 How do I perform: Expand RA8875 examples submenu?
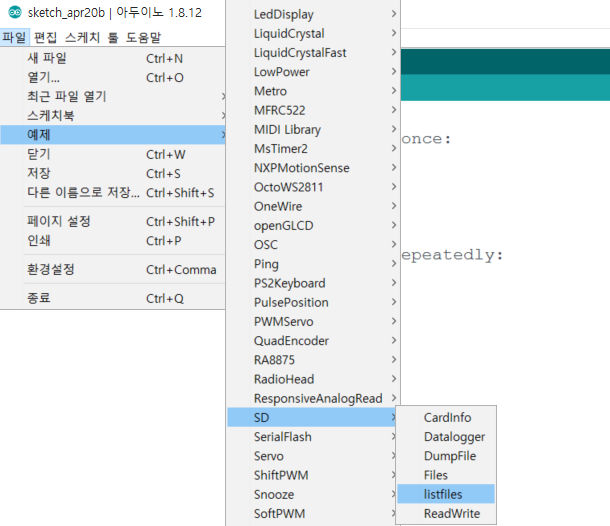click(313, 360)
